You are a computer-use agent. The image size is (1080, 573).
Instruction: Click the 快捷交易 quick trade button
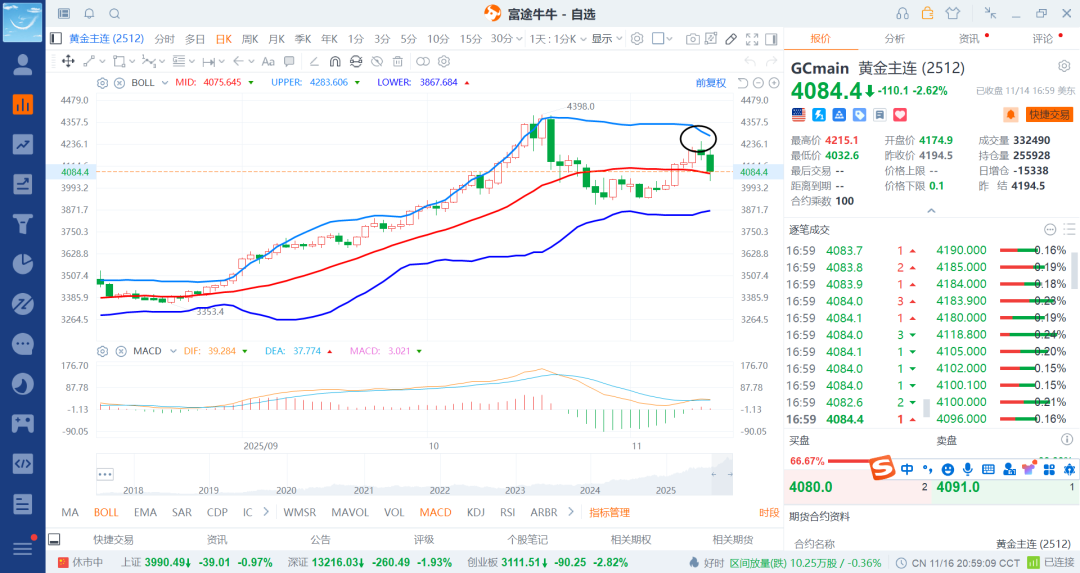(x=1050, y=114)
